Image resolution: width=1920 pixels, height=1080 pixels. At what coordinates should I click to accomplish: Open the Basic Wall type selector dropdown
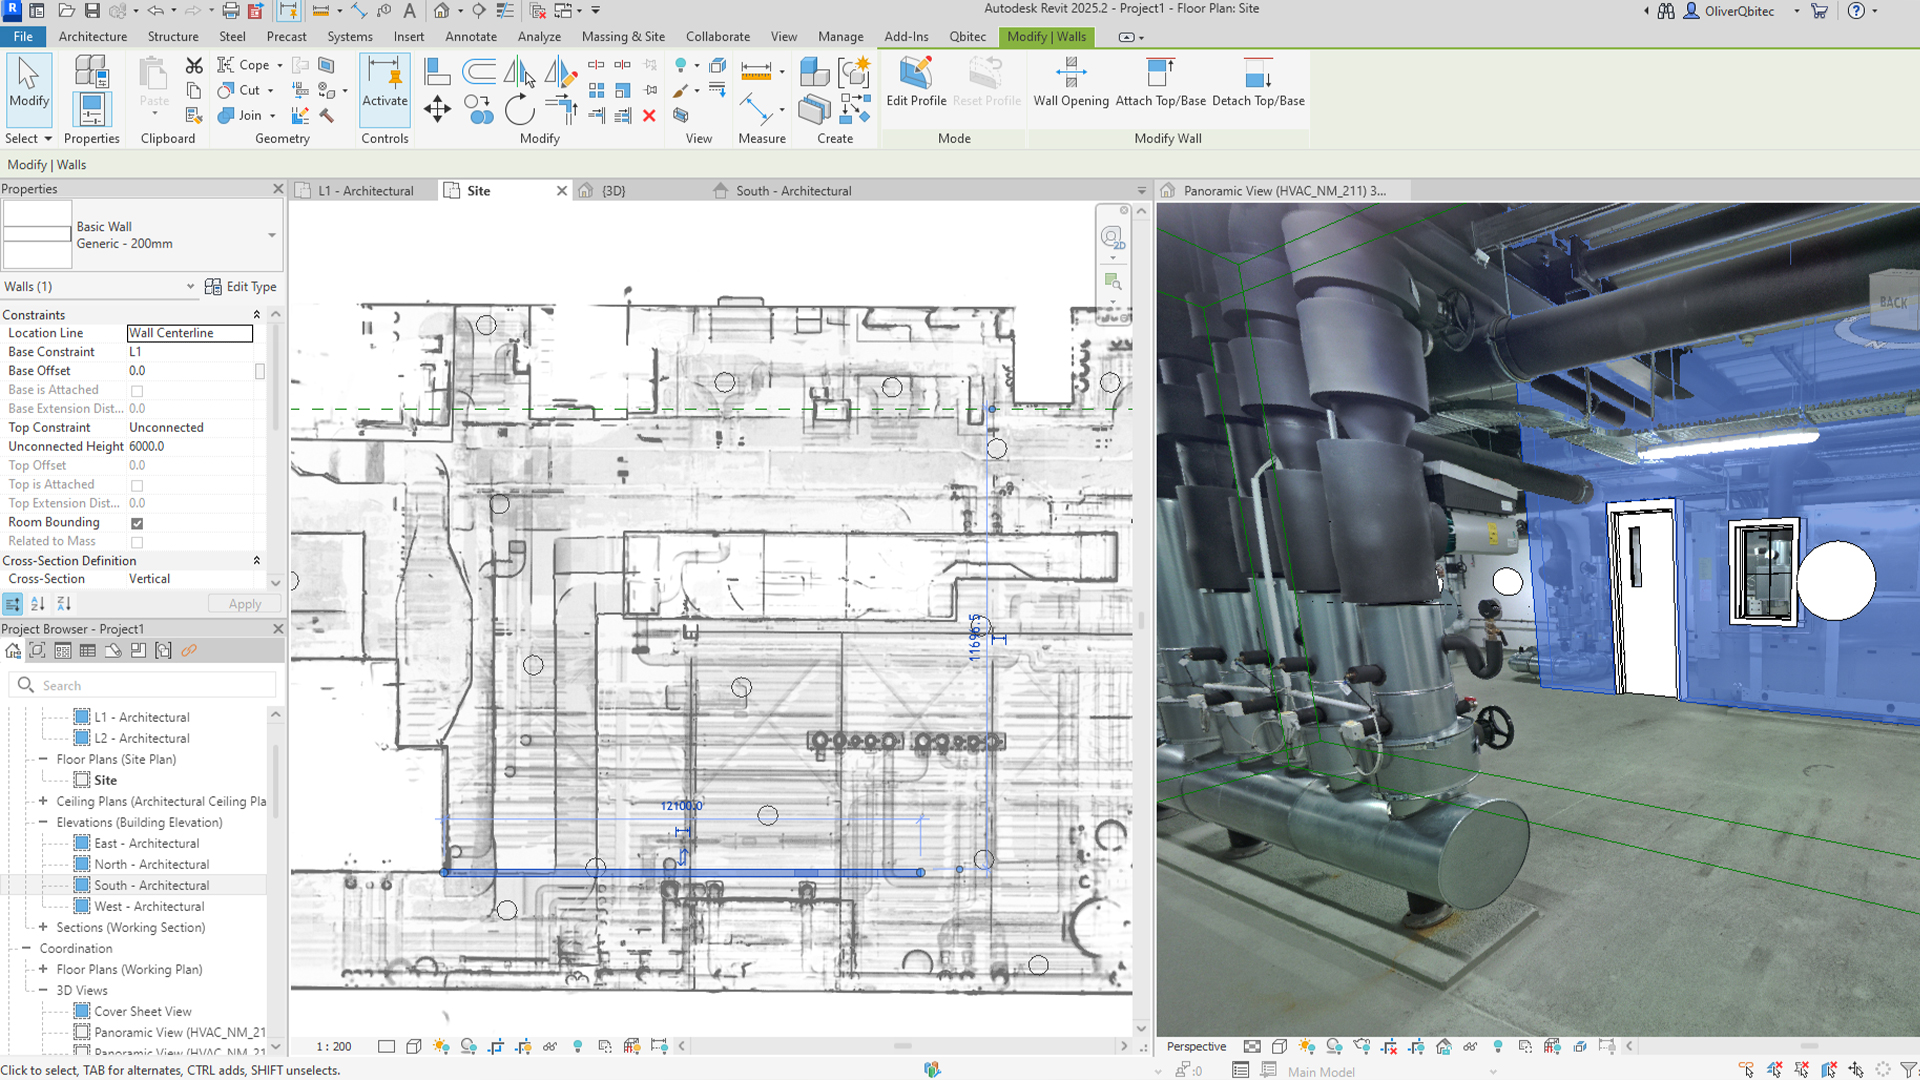pos(271,235)
